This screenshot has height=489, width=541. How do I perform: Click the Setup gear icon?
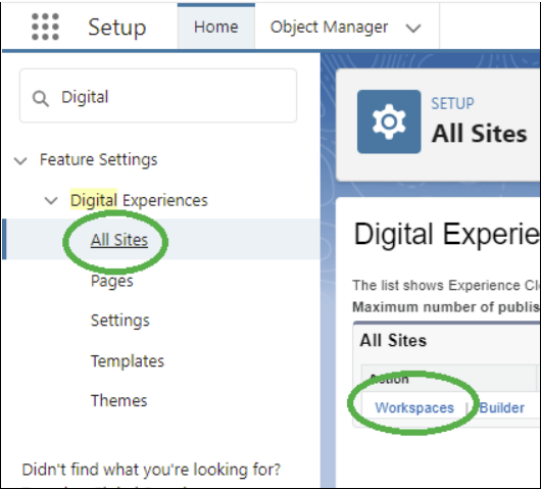tap(389, 121)
